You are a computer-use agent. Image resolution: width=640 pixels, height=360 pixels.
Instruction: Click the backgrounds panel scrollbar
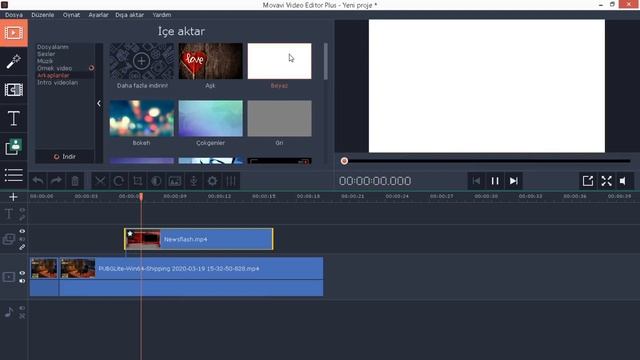(325, 61)
